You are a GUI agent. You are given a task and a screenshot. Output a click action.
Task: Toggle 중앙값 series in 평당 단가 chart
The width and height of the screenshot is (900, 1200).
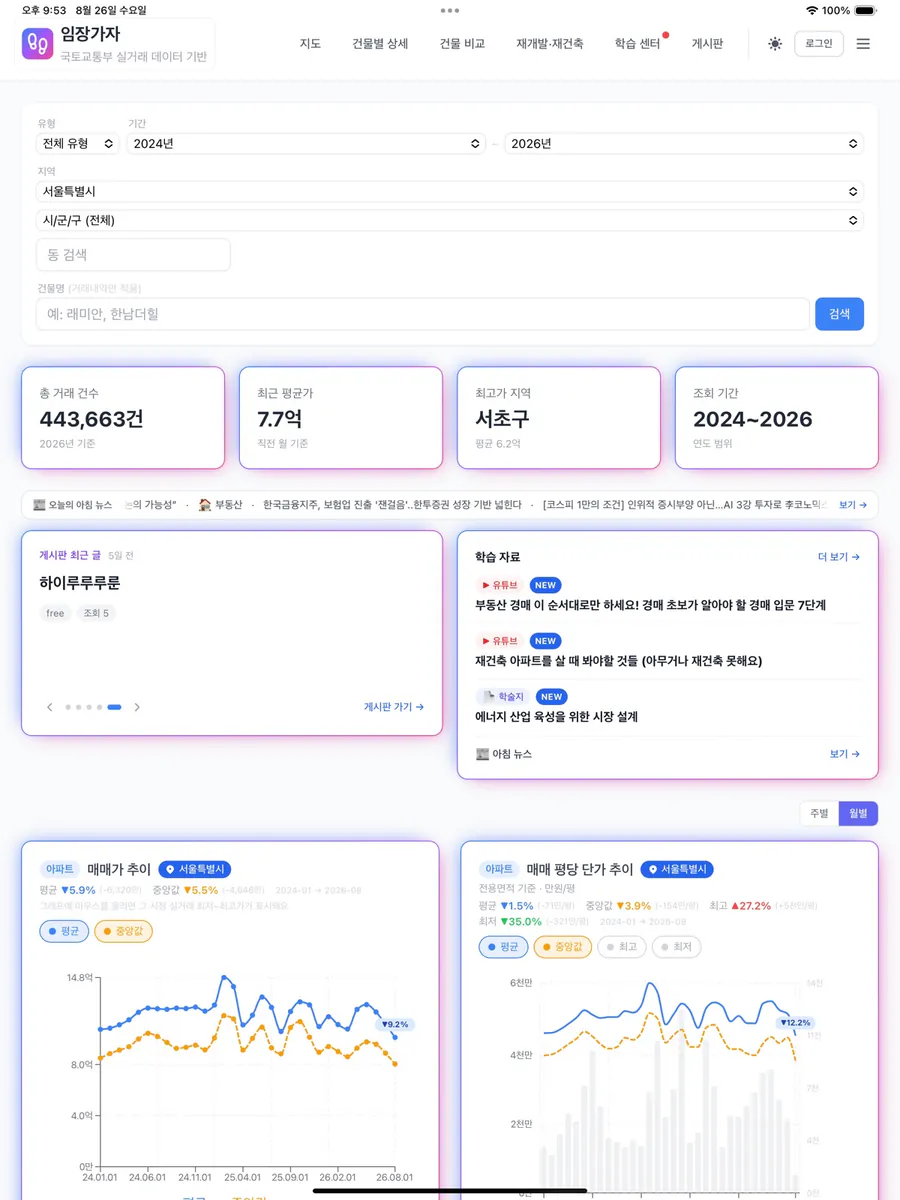(562, 946)
